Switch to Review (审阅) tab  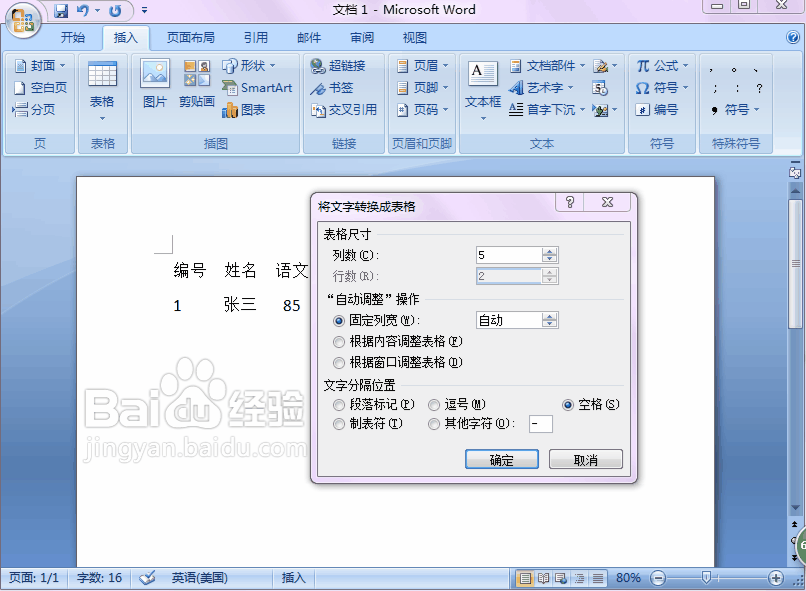362,38
